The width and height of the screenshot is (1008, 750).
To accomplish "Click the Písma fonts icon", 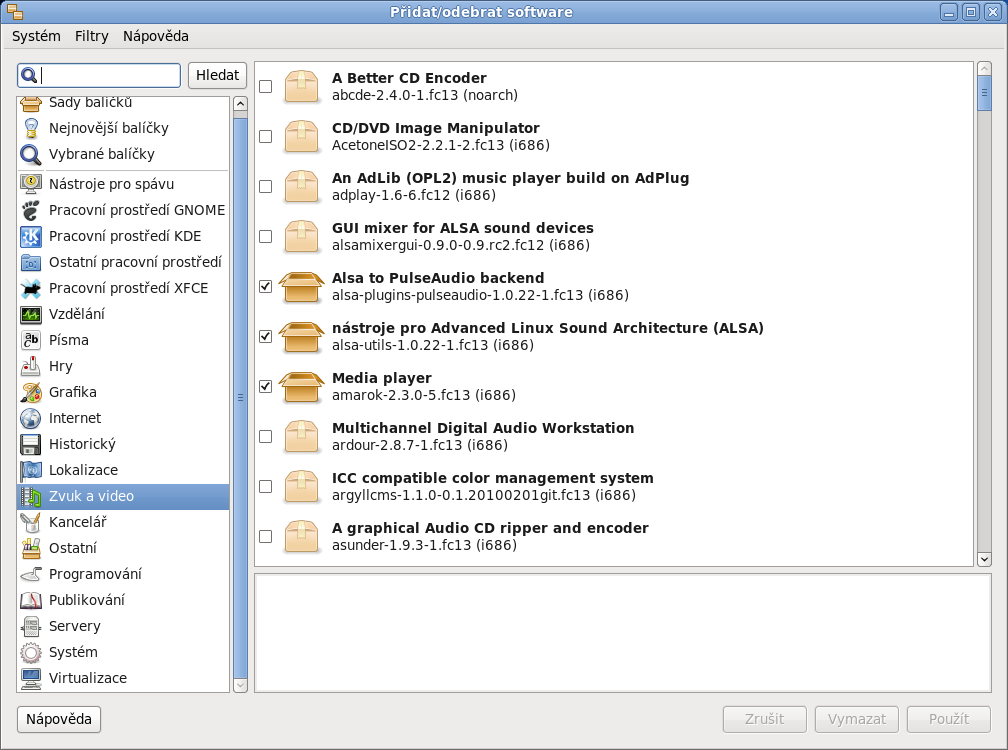I will [x=31, y=340].
